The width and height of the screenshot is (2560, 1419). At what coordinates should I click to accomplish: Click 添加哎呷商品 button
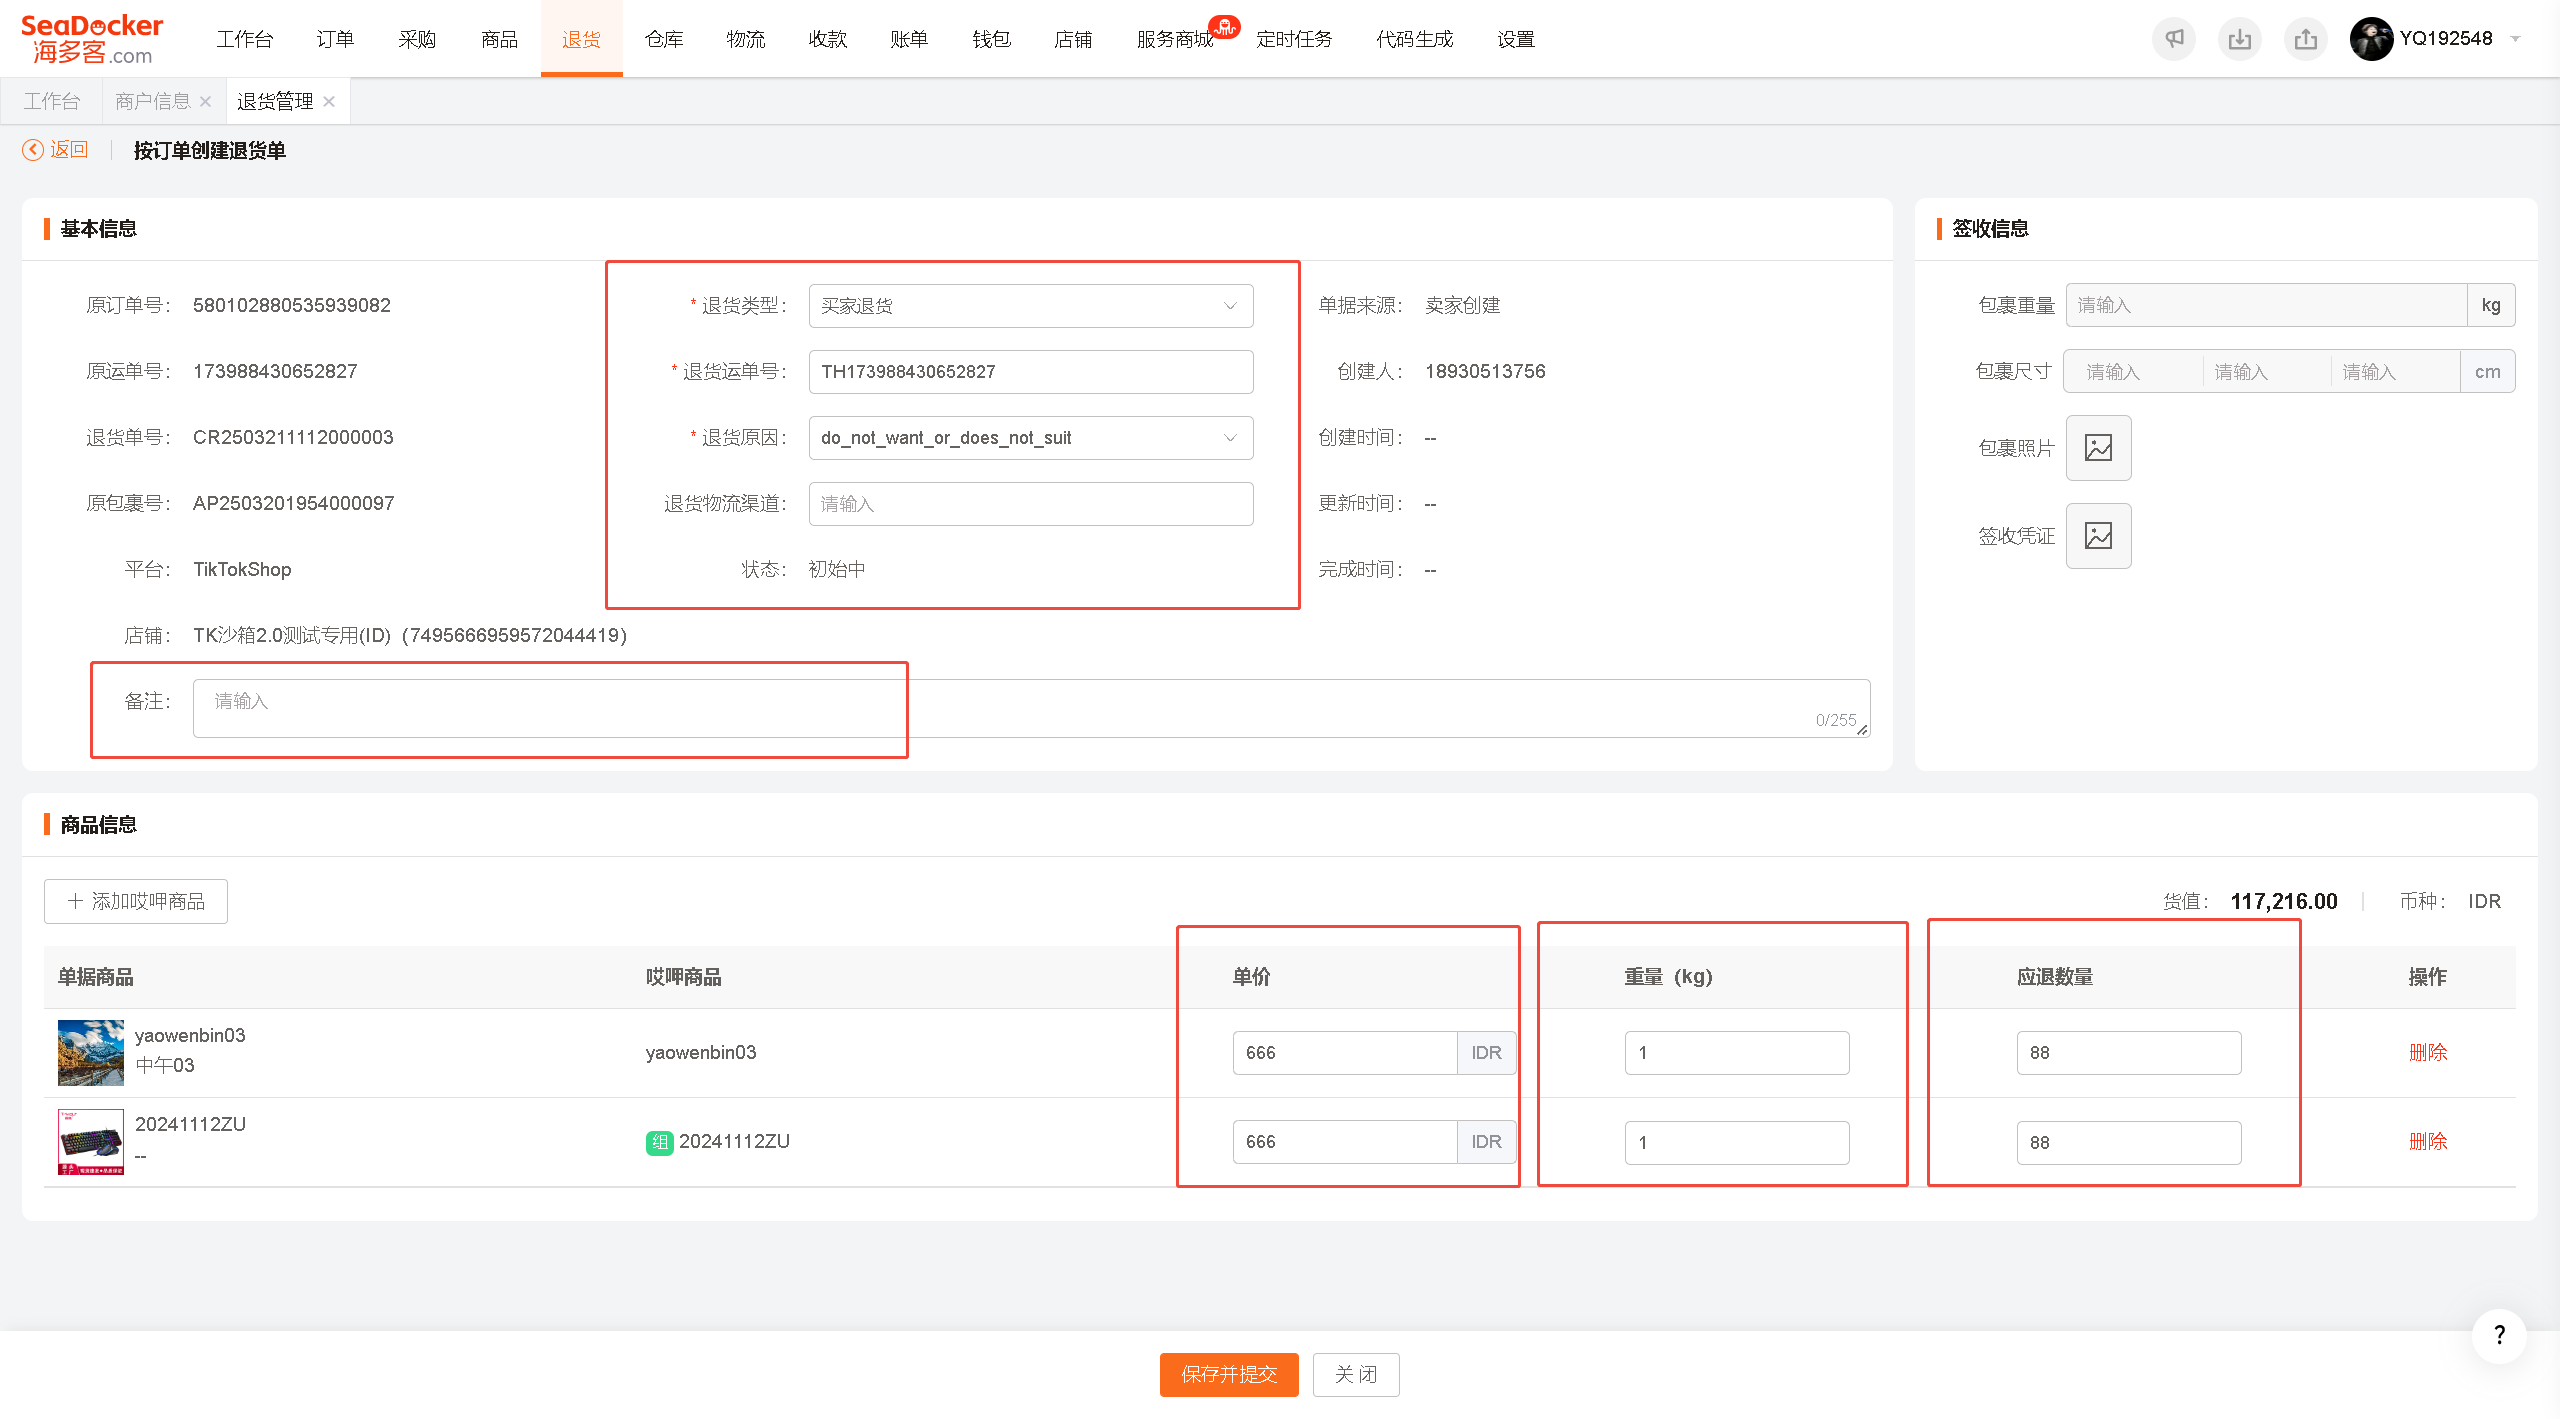[x=136, y=901]
